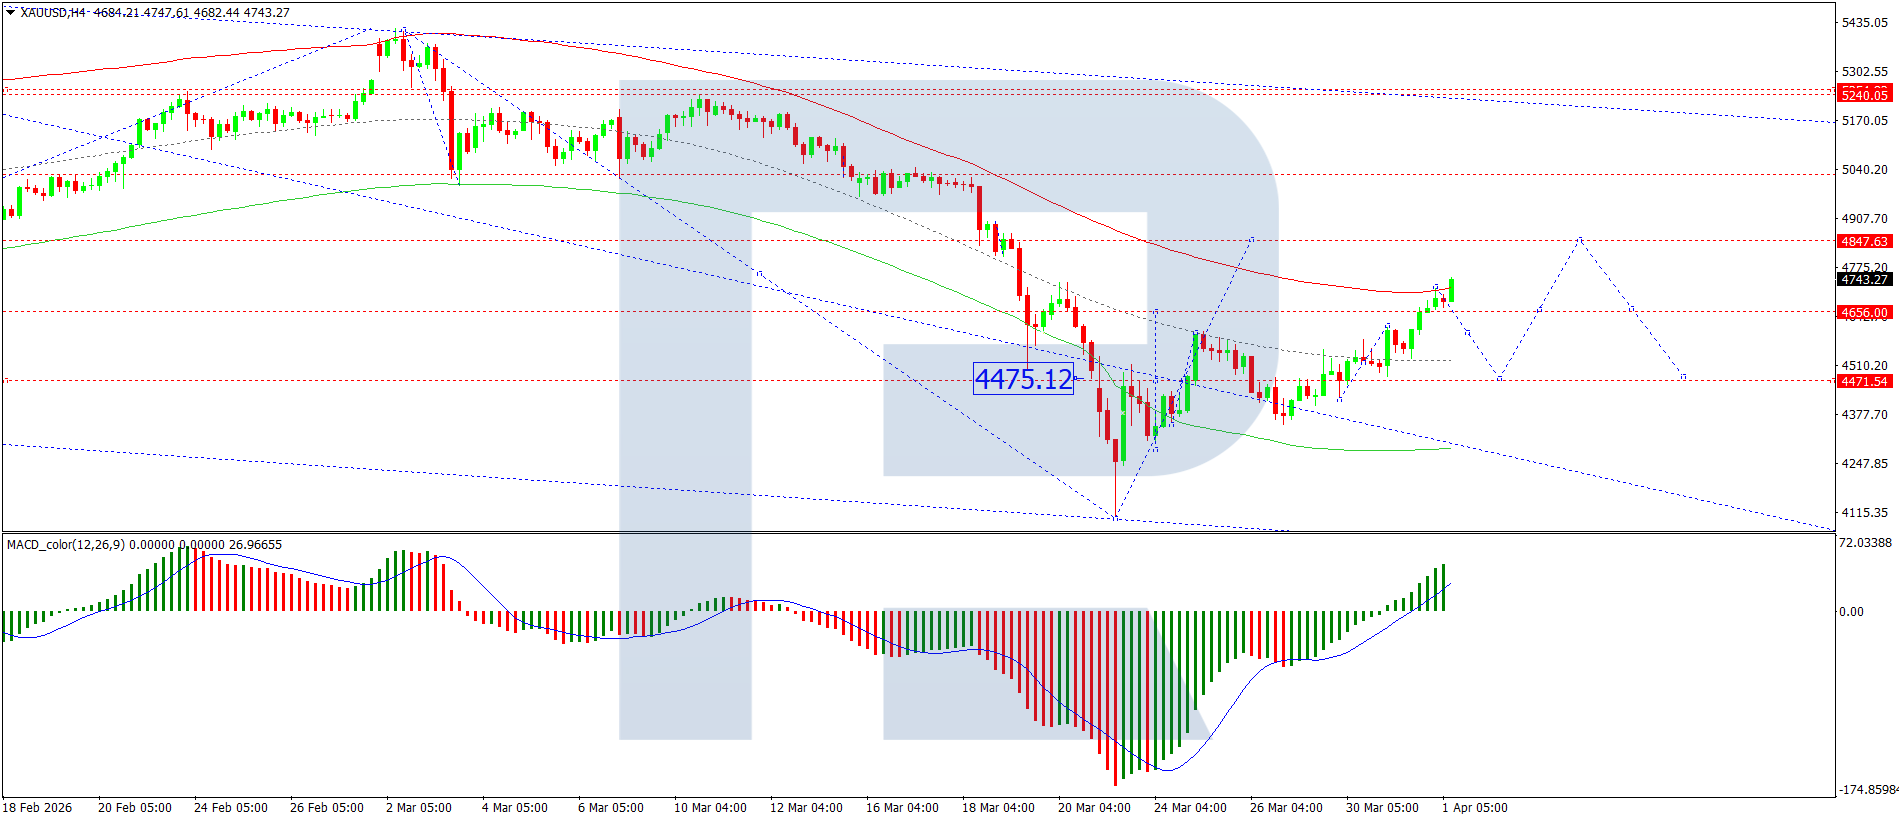Click forecast line peak anchor near 4847.63

tap(1580, 240)
